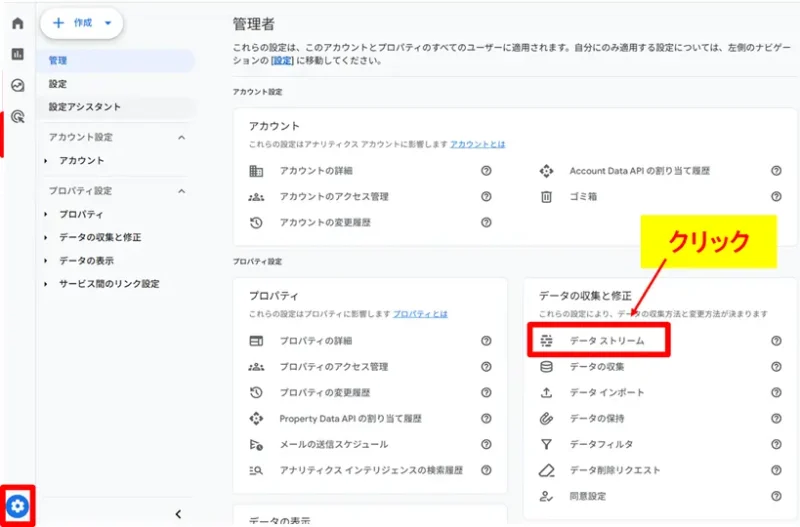Screen dimensions: 800x527
Task: Show help for プロパティの詳細
Action: [x=486, y=341]
